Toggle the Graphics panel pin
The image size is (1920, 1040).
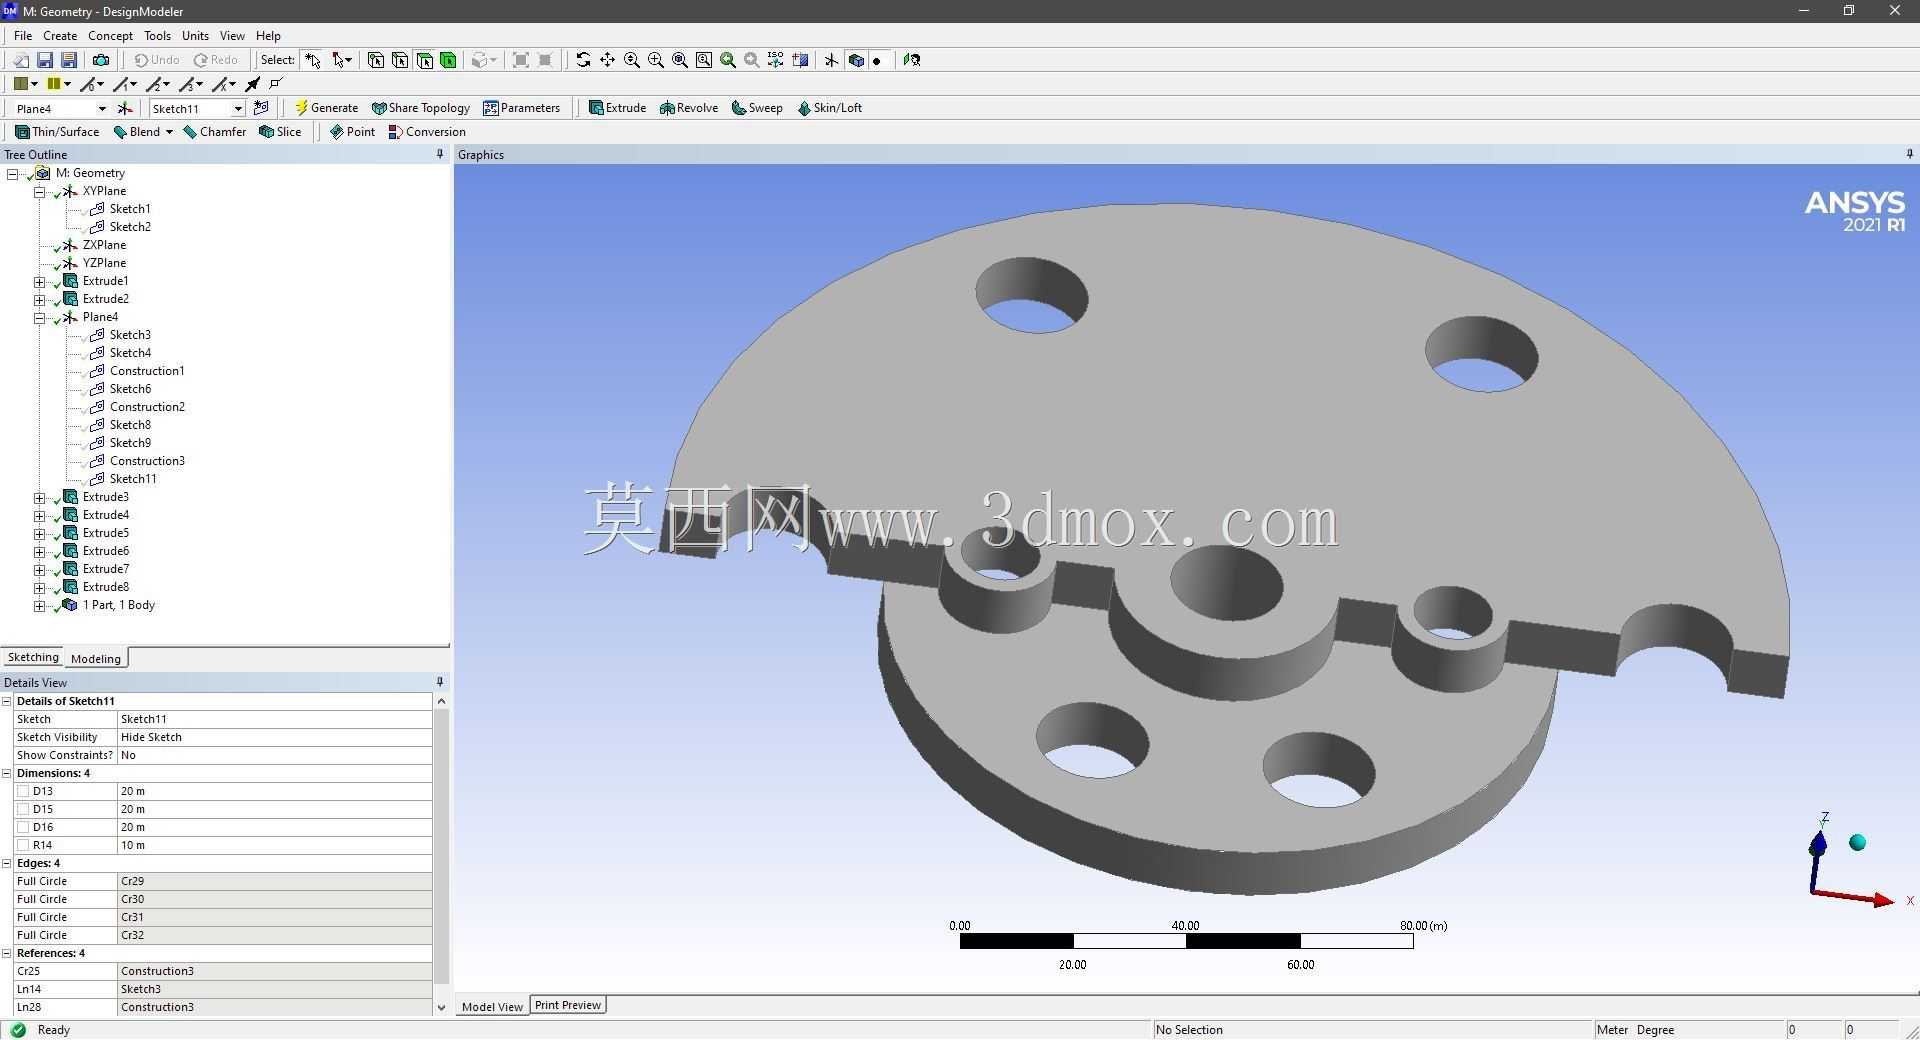(1910, 154)
